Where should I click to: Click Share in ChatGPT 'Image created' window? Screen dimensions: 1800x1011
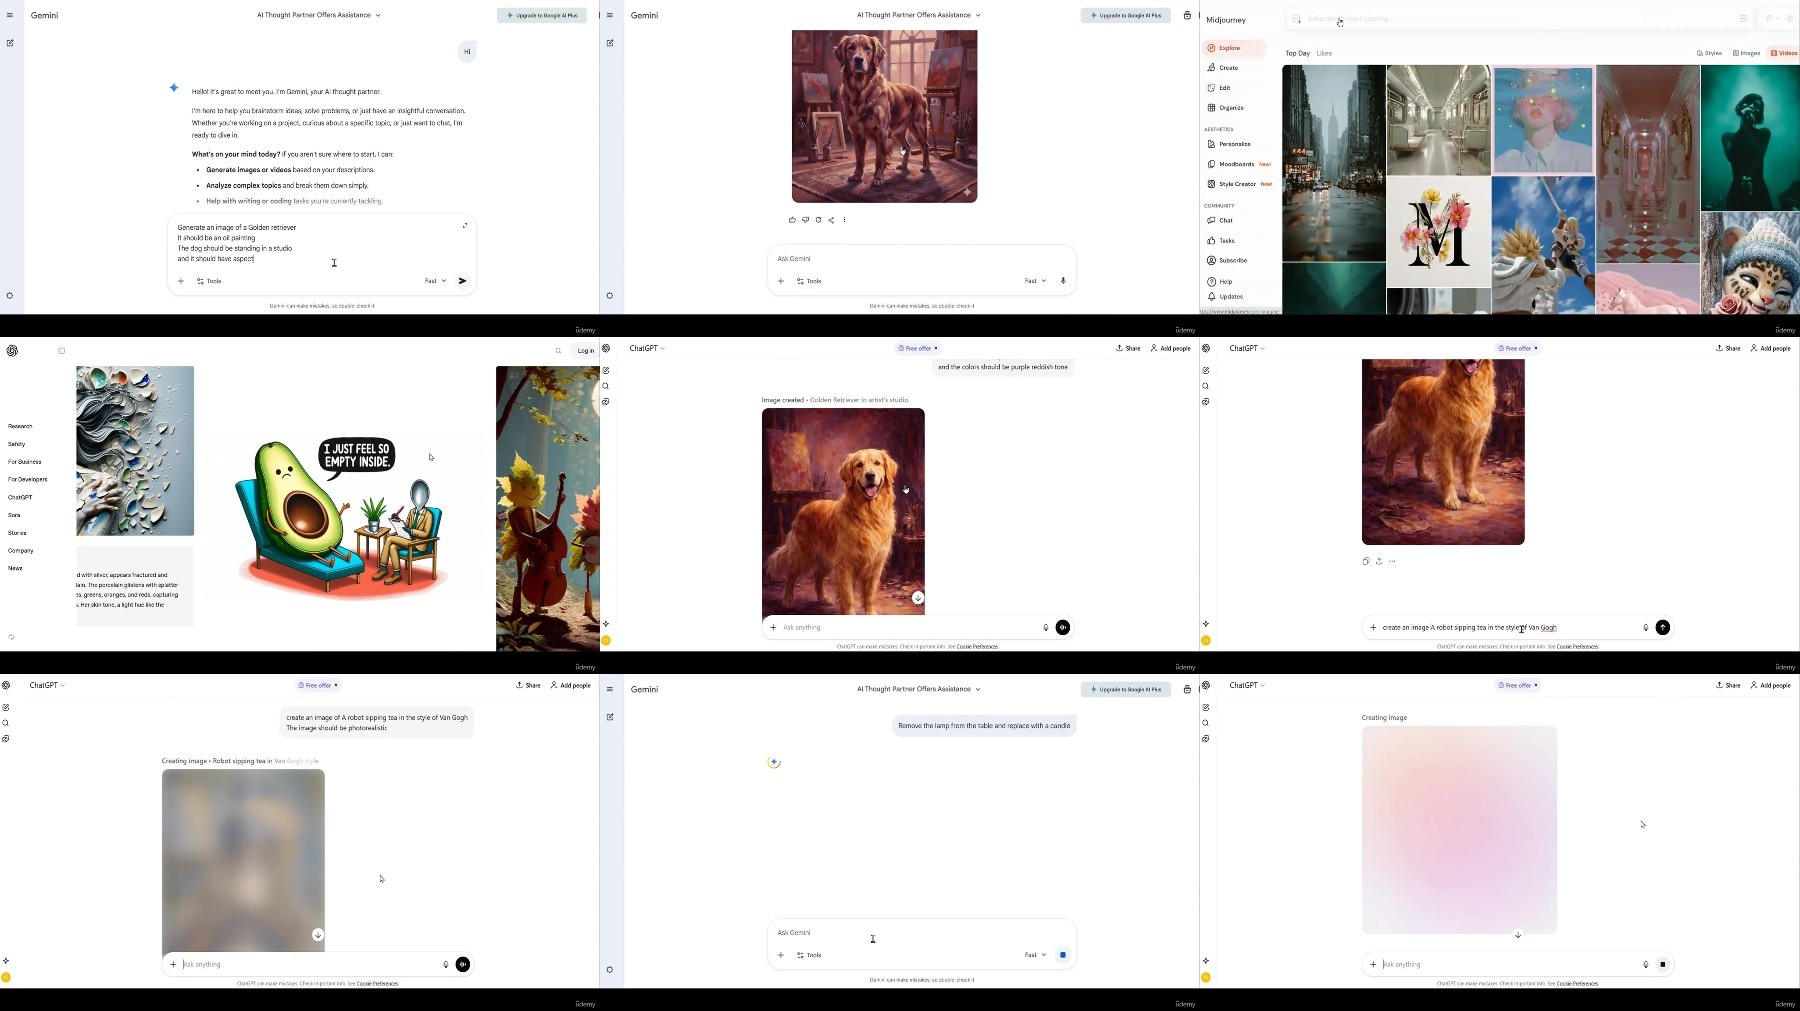(1128, 349)
